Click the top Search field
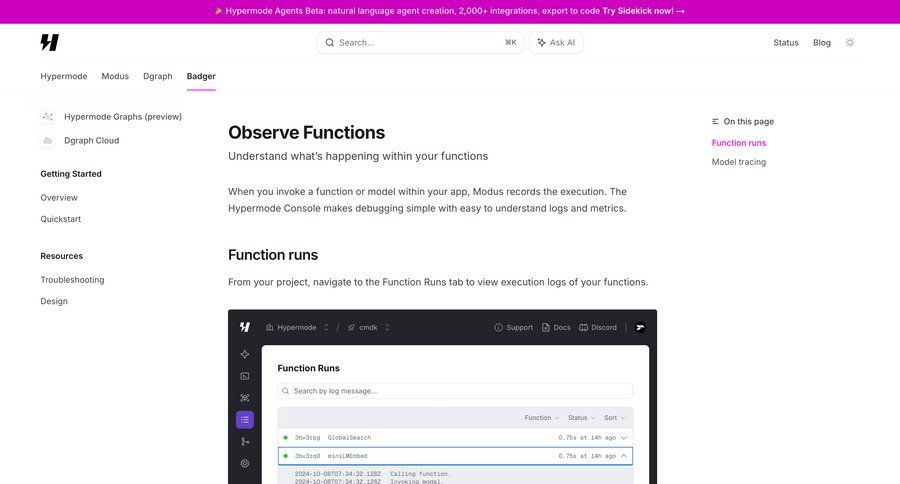Viewport: 900px width, 484px height. [x=420, y=42]
